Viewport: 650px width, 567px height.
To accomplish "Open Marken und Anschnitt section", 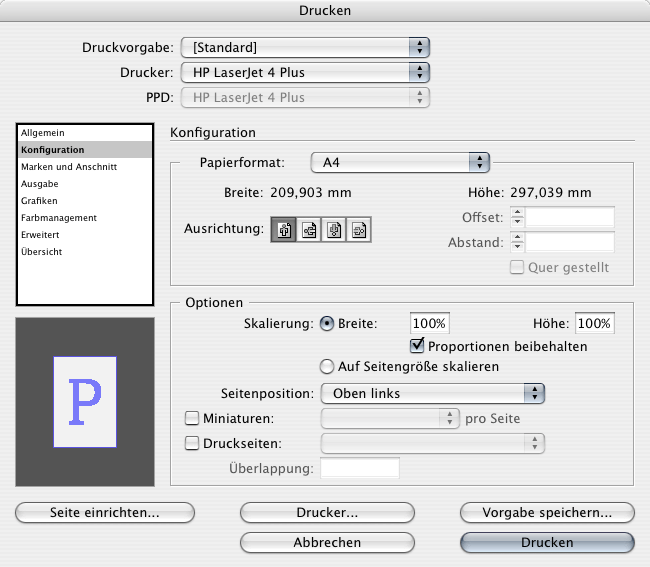I will coord(69,167).
